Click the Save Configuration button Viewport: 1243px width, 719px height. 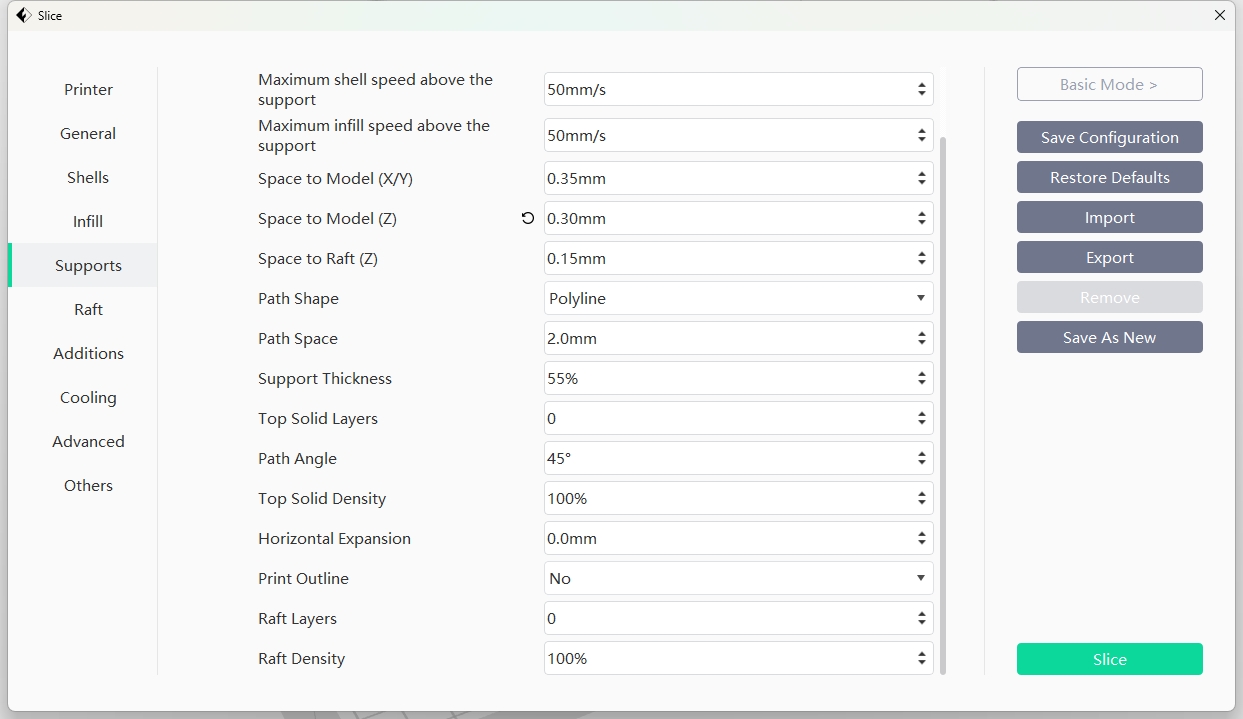pos(1109,137)
